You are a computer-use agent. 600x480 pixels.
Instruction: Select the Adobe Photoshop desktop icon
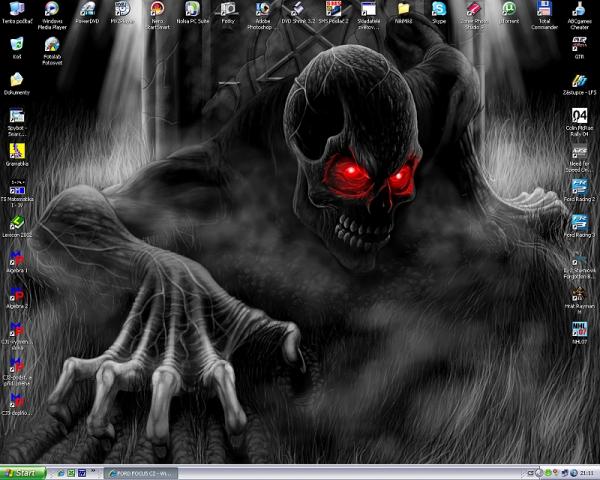pos(263,10)
